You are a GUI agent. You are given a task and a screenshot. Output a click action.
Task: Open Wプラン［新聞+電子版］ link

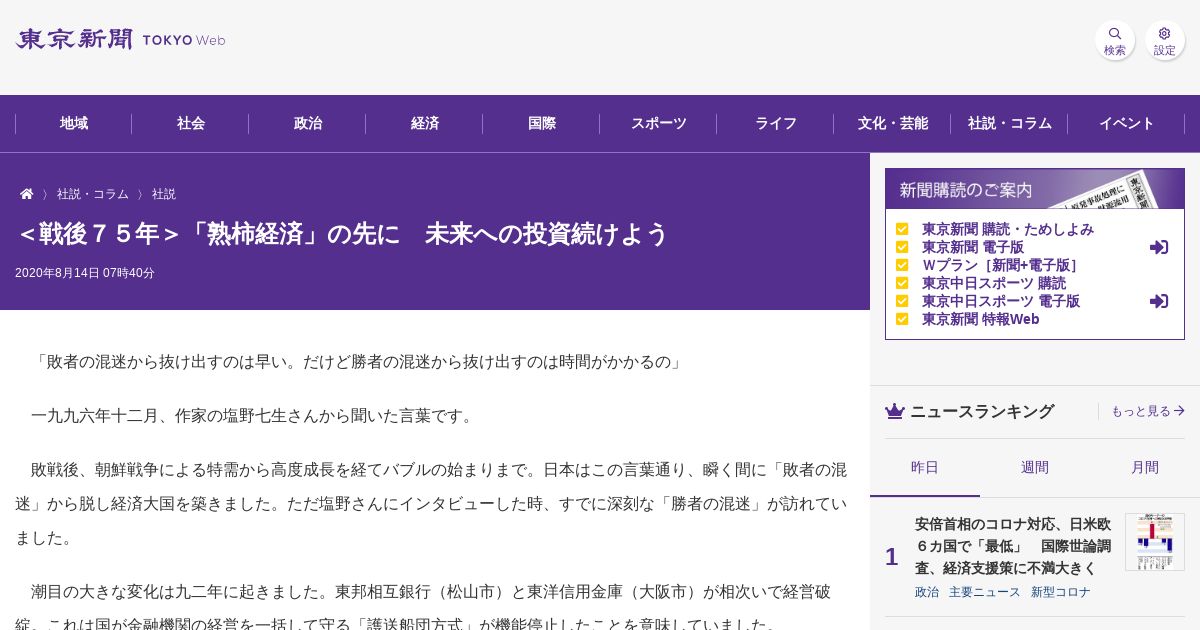(1000, 265)
